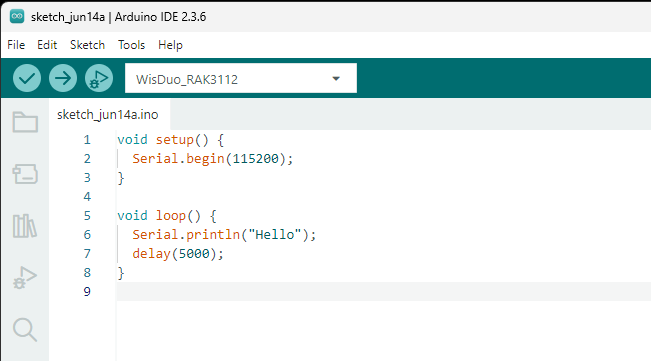Open the File menu
Image resolution: width=651 pixels, height=361 pixels.
pos(16,45)
